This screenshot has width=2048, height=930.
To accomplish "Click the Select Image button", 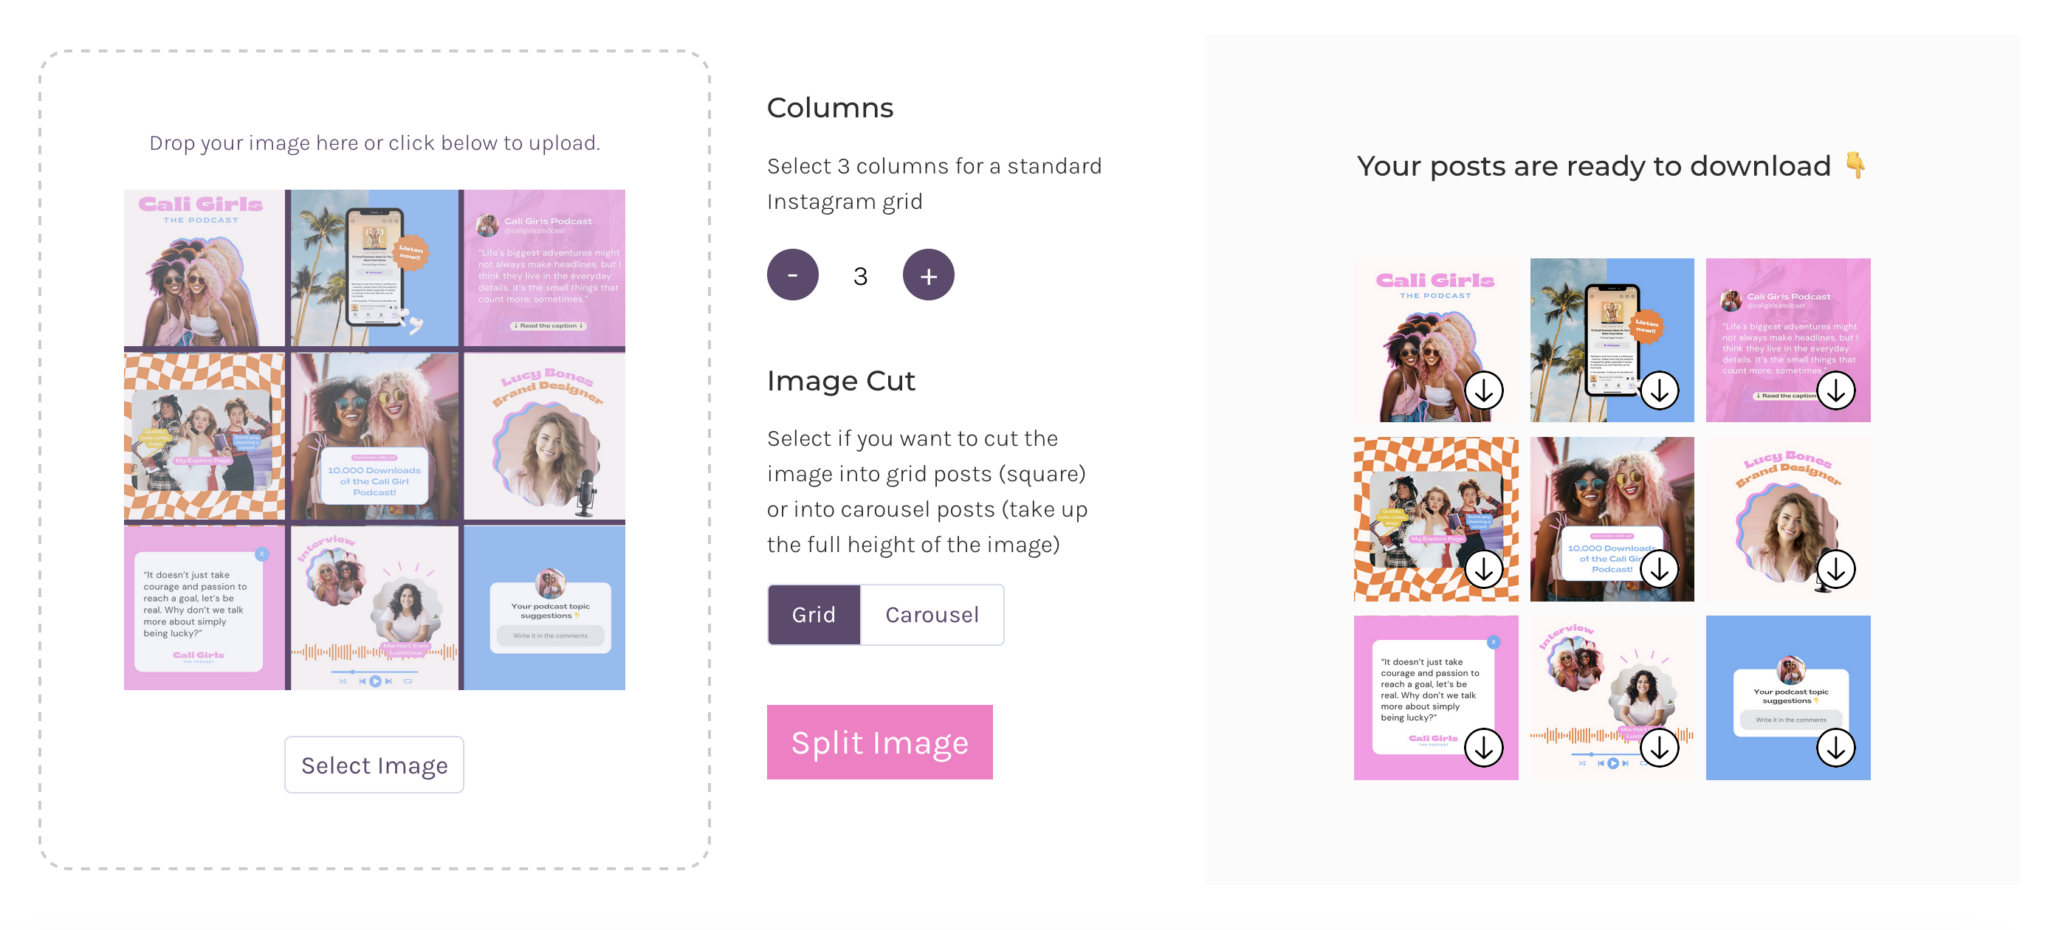I will (x=373, y=764).
